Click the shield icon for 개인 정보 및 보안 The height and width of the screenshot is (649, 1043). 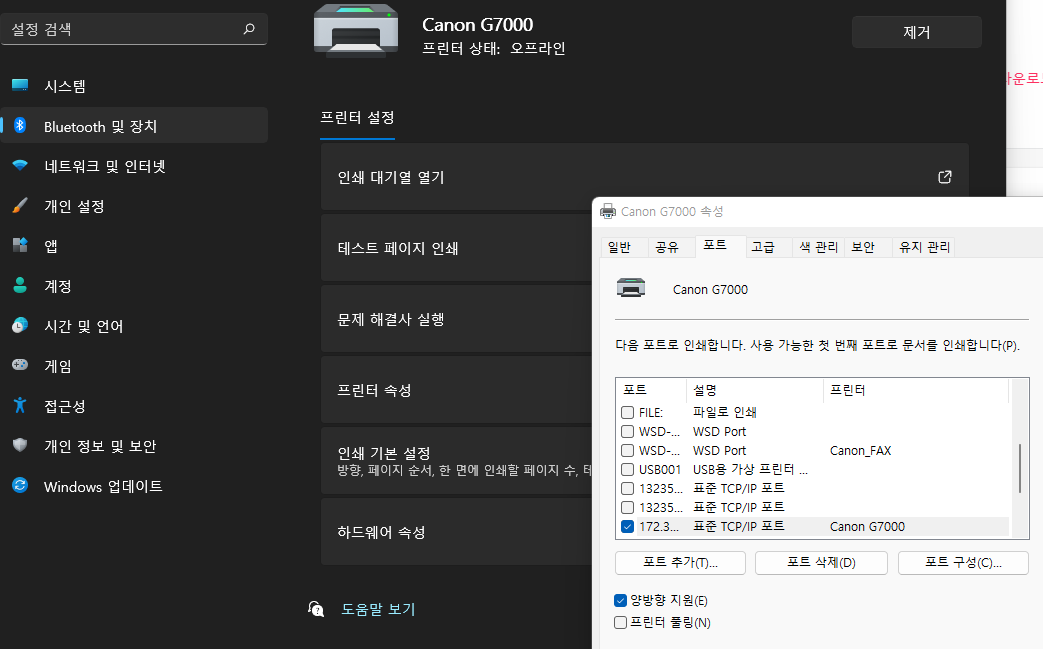(20, 445)
